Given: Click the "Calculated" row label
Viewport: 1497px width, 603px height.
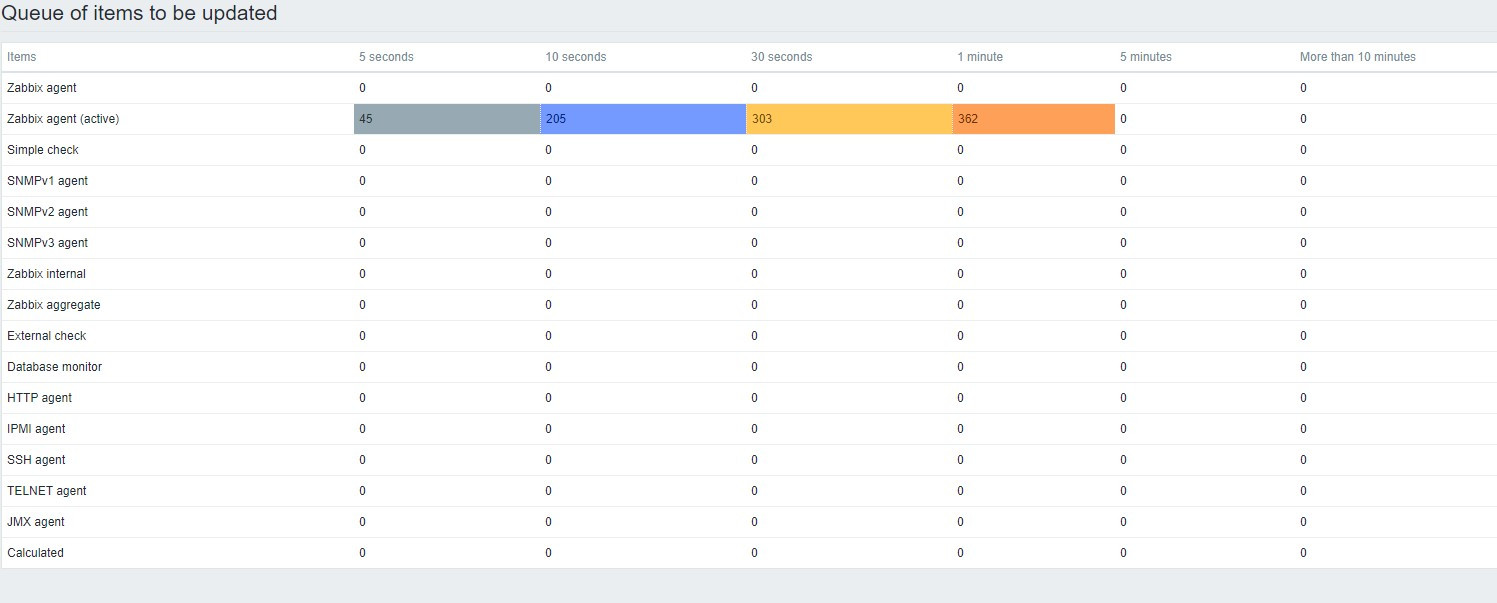Looking at the screenshot, I should coord(35,553).
